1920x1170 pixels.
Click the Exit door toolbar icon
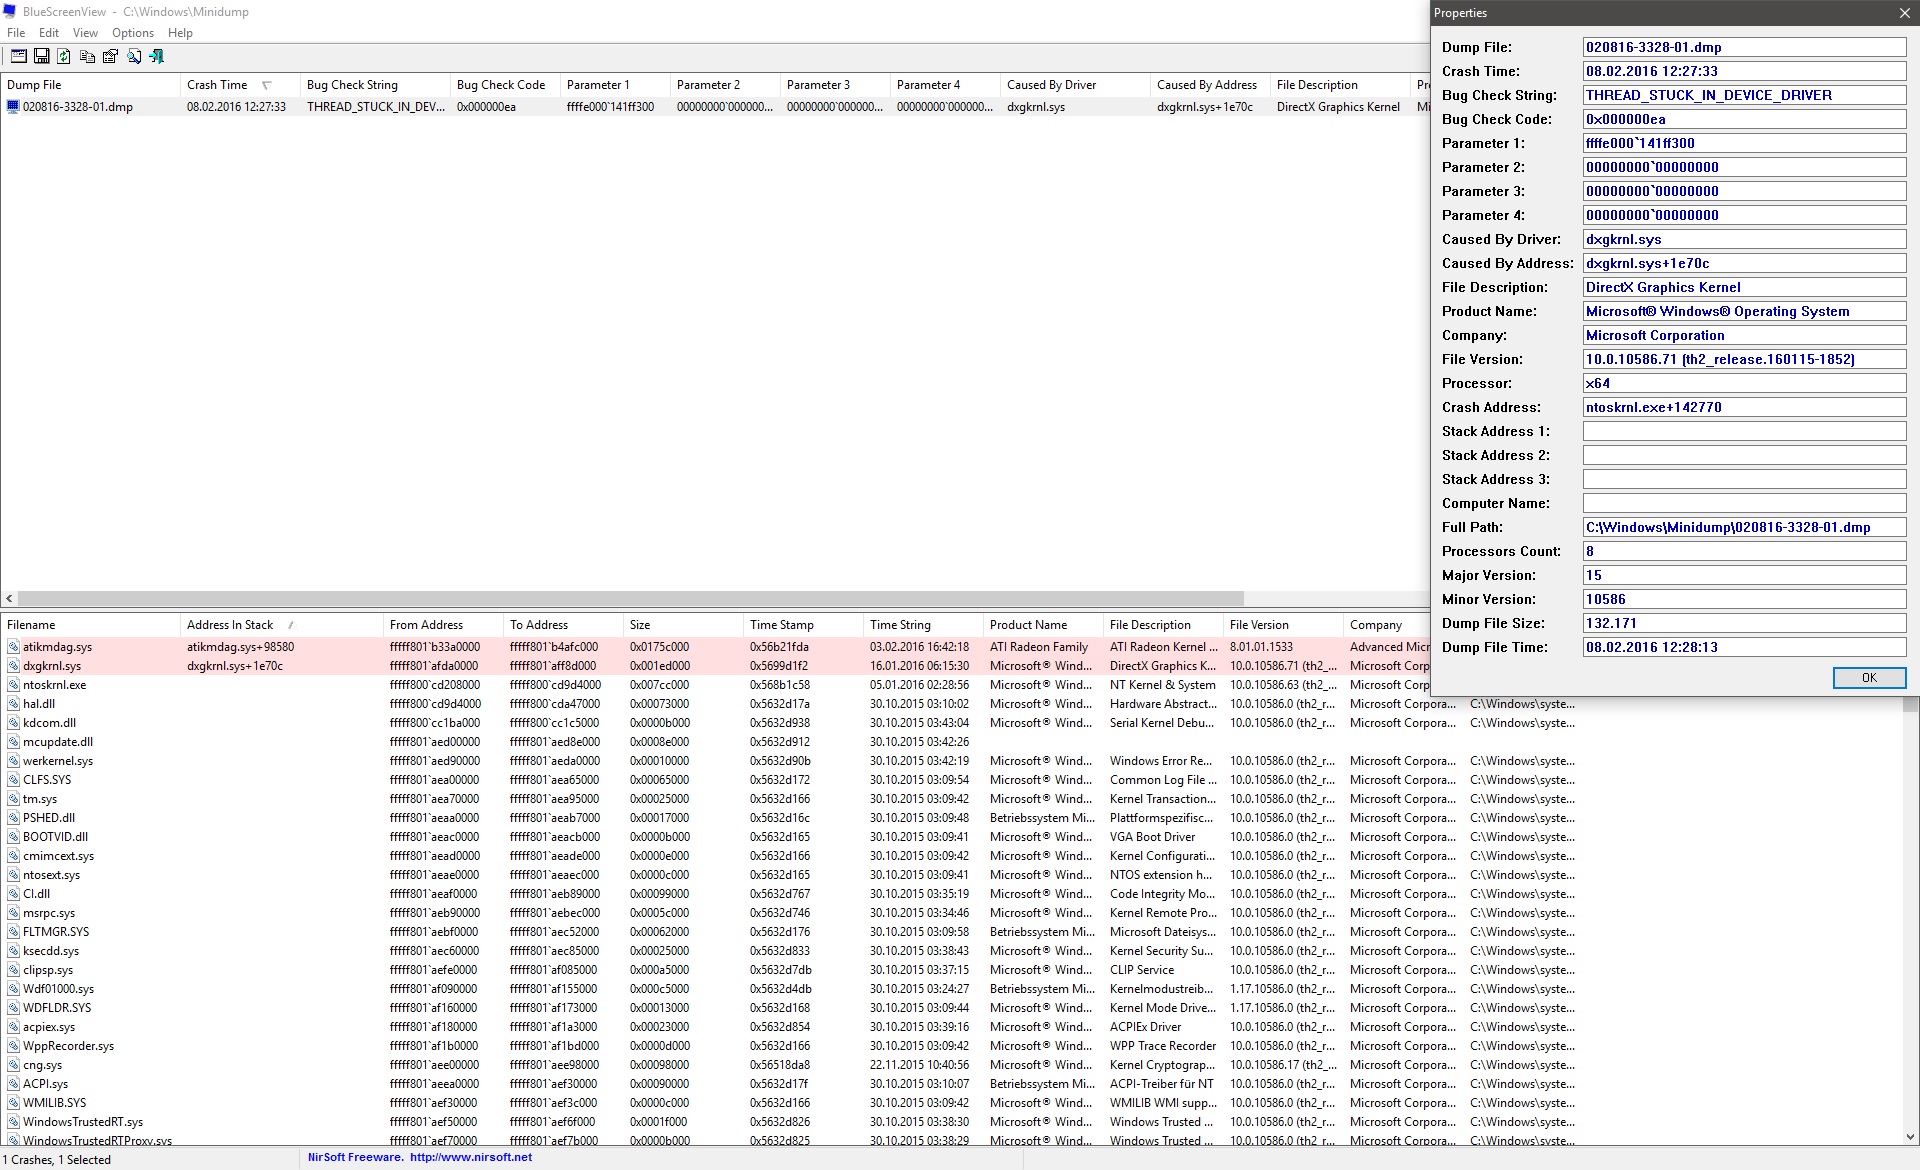(x=156, y=57)
